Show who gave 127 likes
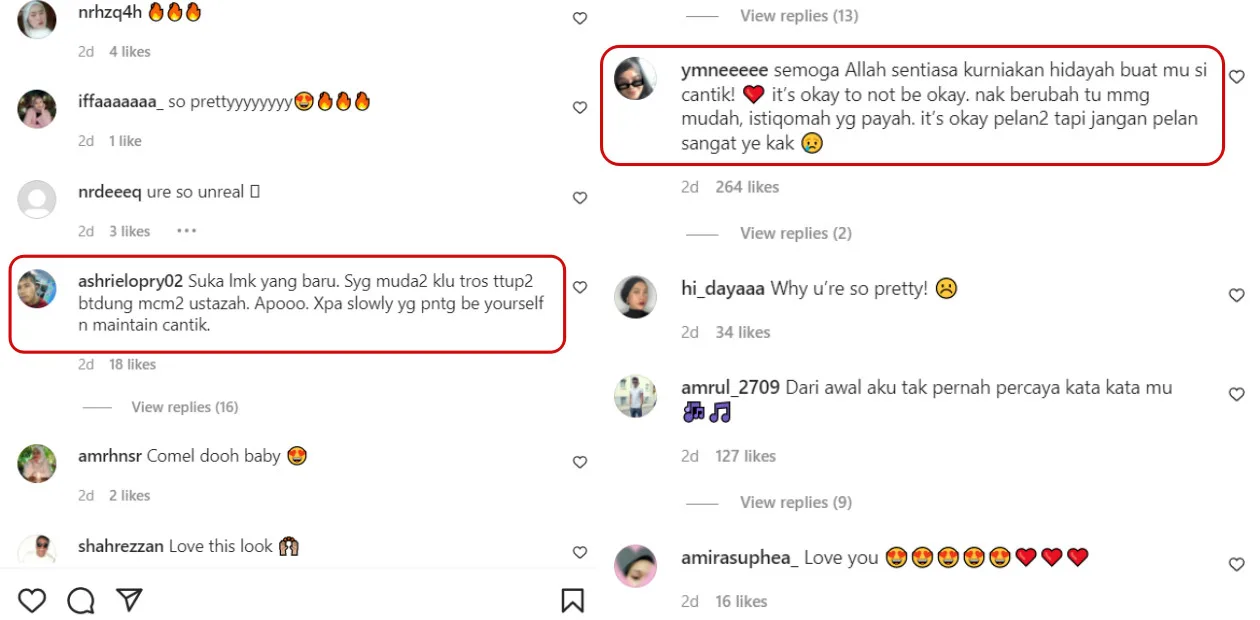The height and width of the screenshot is (620, 1260). 745,456
